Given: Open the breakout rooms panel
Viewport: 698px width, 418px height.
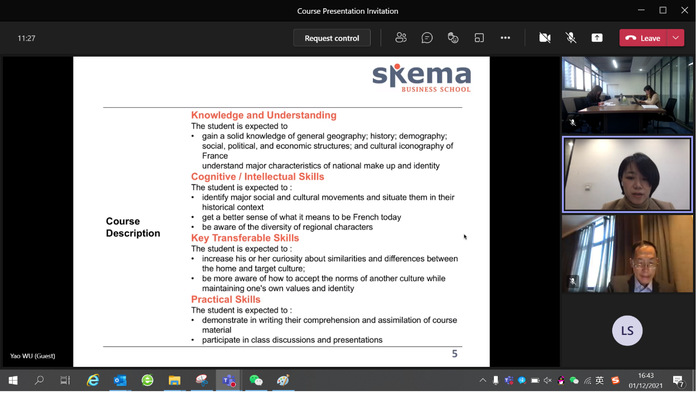Looking at the screenshot, I should point(479,38).
